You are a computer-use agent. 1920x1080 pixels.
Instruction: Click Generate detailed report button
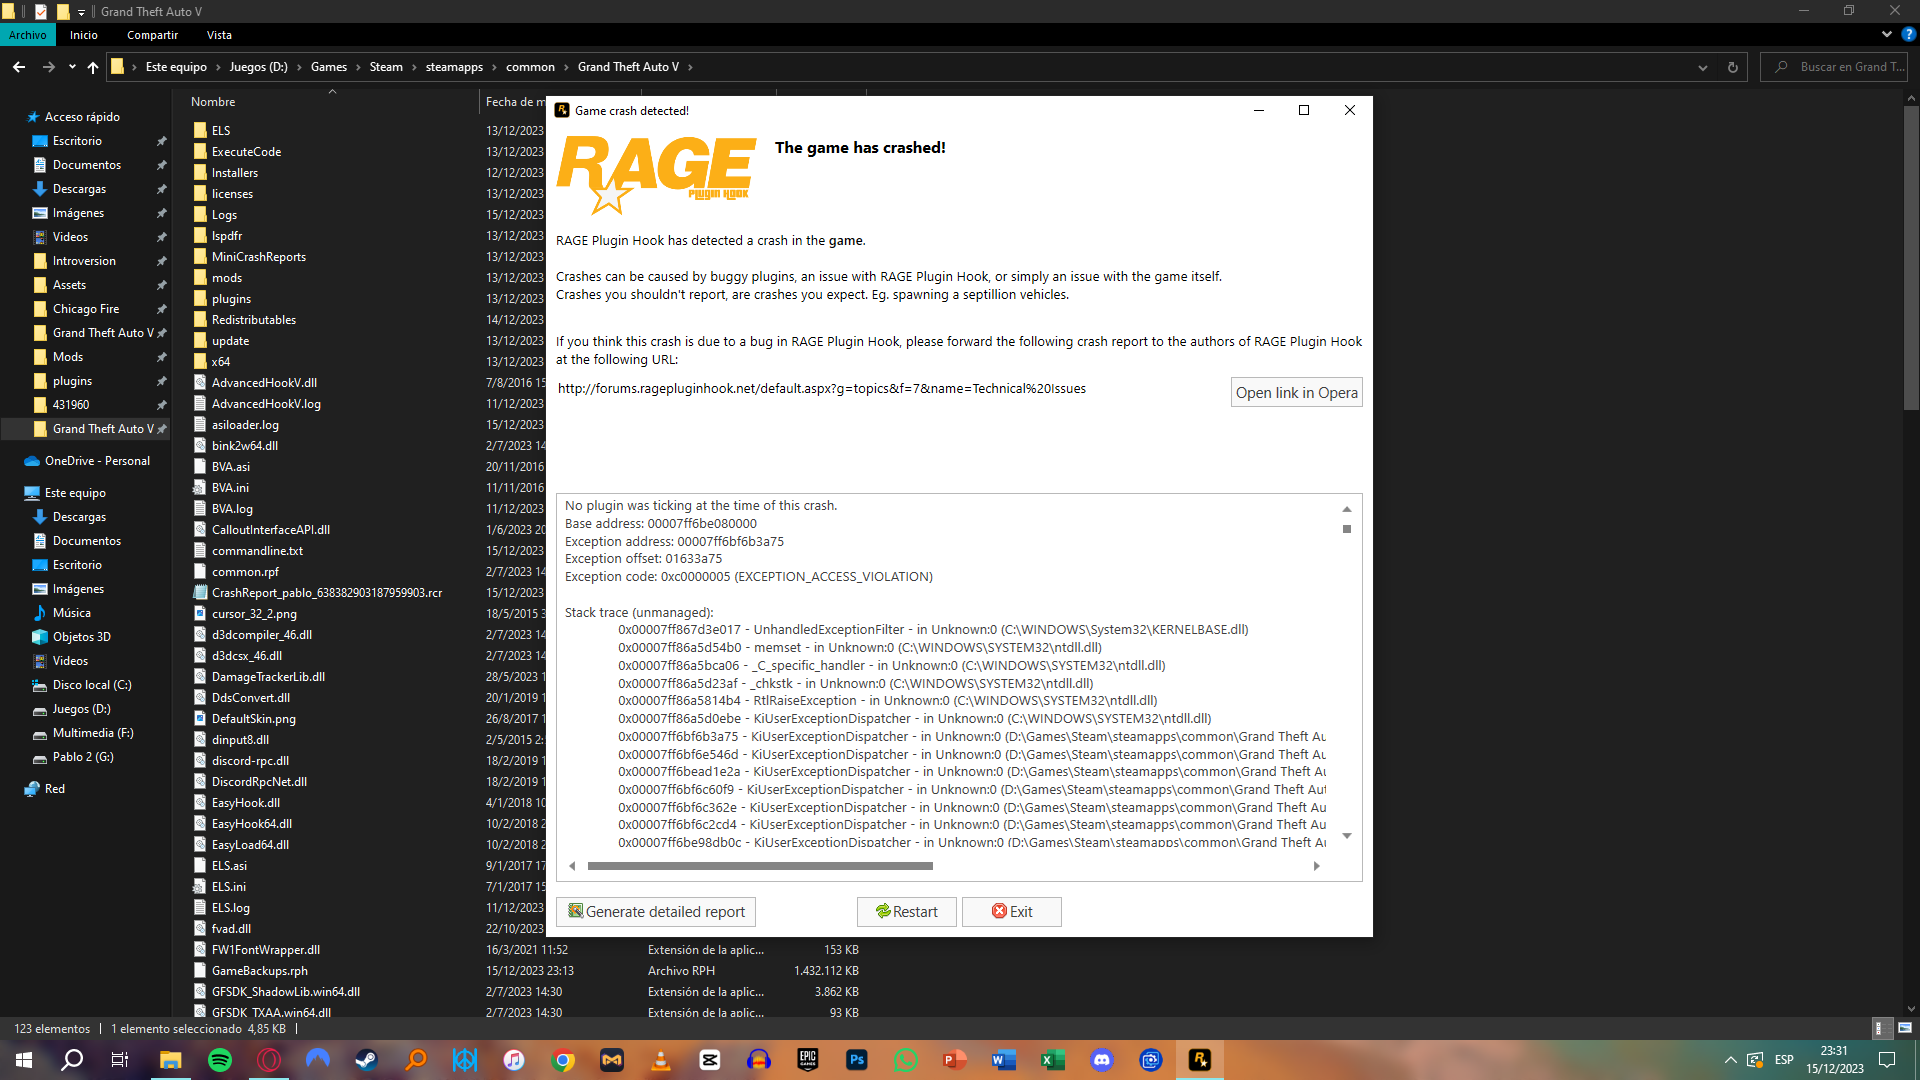[x=656, y=912]
